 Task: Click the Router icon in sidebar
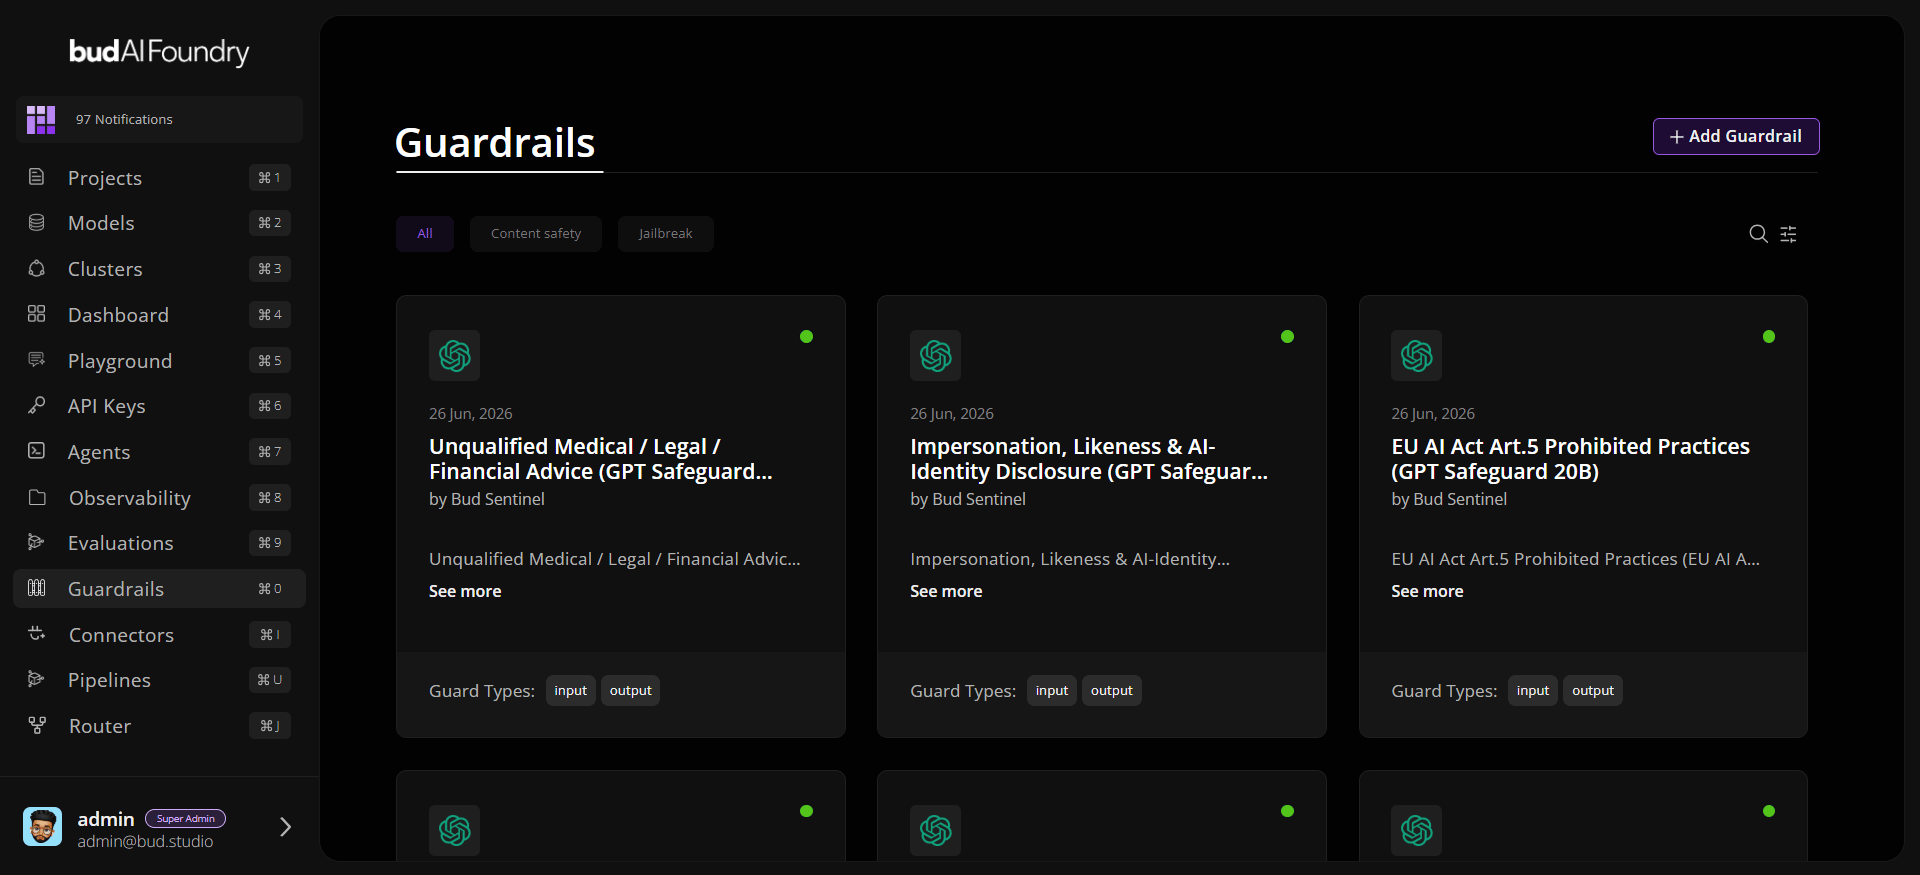pyautogui.click(x=37, y=725)
